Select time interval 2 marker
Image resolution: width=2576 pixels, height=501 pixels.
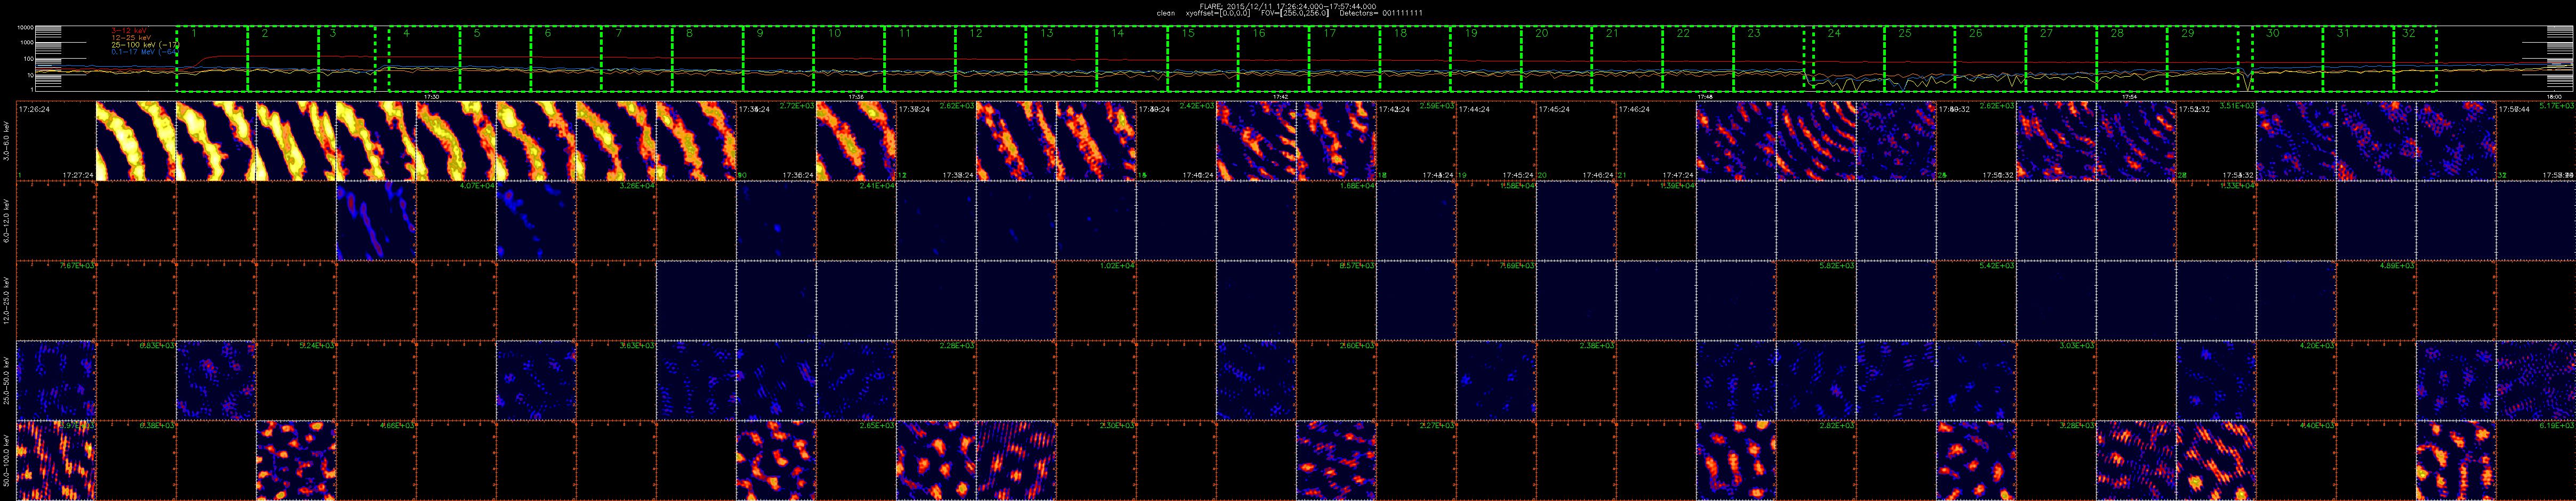click(265, 33)
